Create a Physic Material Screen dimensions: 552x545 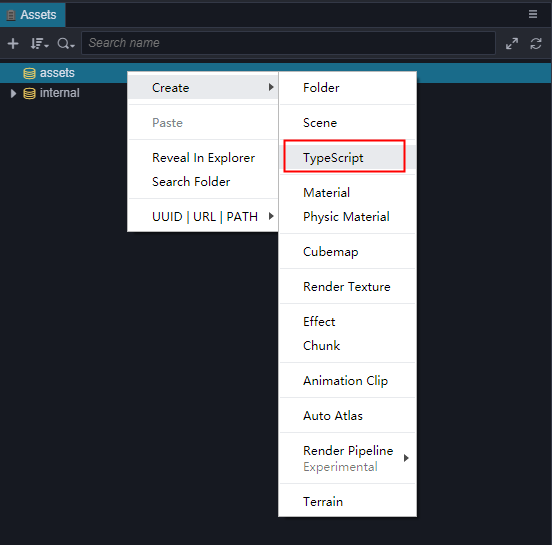tap(347, 217)
